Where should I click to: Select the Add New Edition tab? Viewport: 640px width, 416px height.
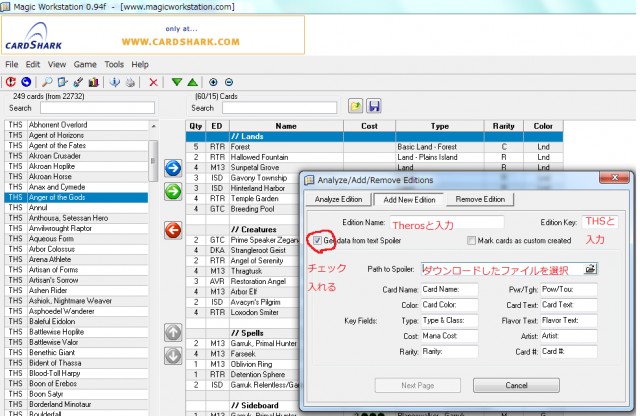click(409, 200)
